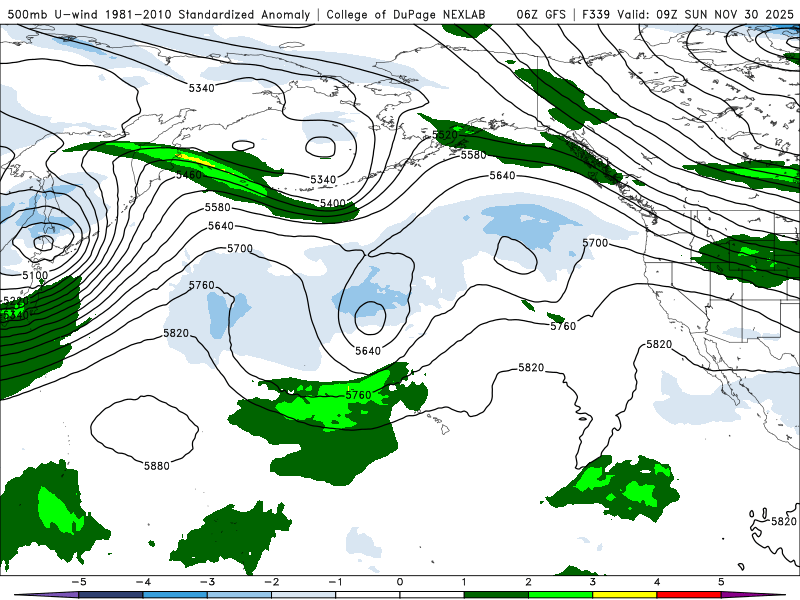Click the positive "5" color bar tick label
800x600 pixels.
point(721,582)
